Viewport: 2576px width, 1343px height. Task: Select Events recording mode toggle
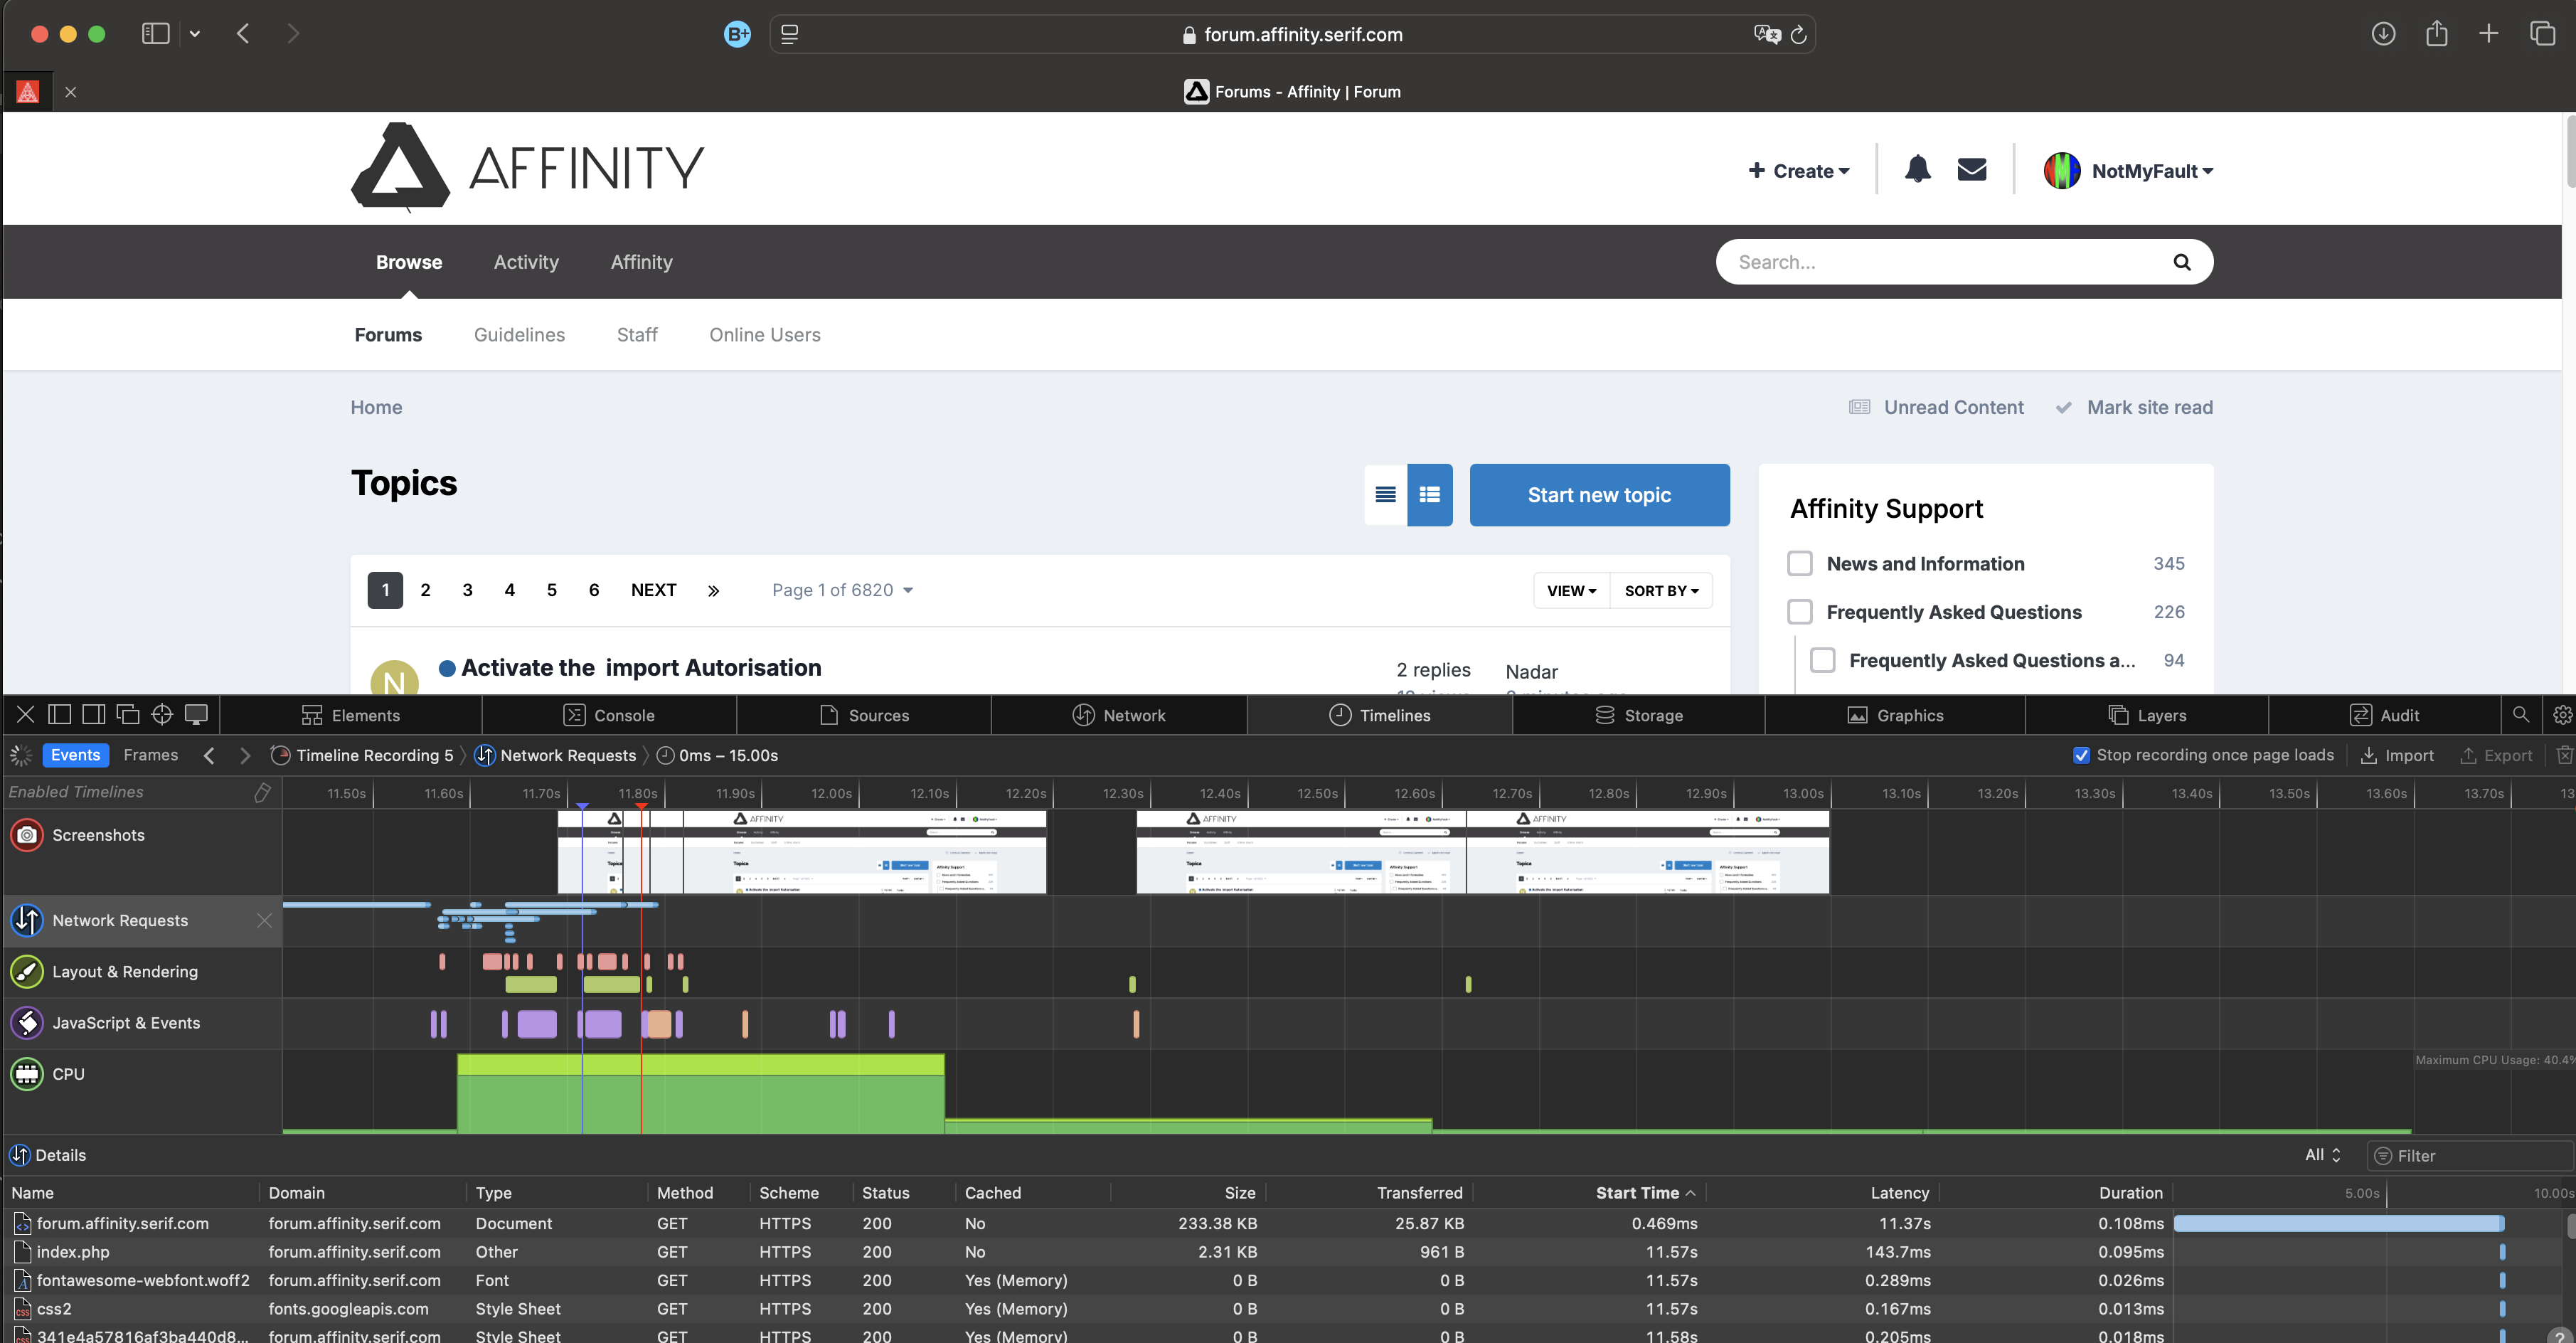[x=75, y=755]
